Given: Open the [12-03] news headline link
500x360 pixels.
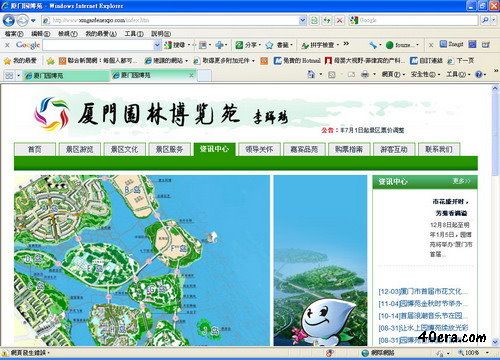Looking at the screenshot, I should click(x=423, y=291).
